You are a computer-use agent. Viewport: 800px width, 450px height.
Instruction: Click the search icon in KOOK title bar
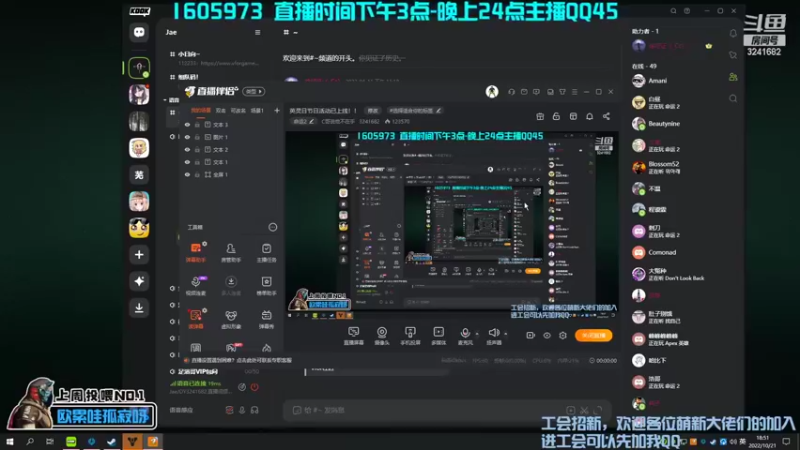[673, 11]
